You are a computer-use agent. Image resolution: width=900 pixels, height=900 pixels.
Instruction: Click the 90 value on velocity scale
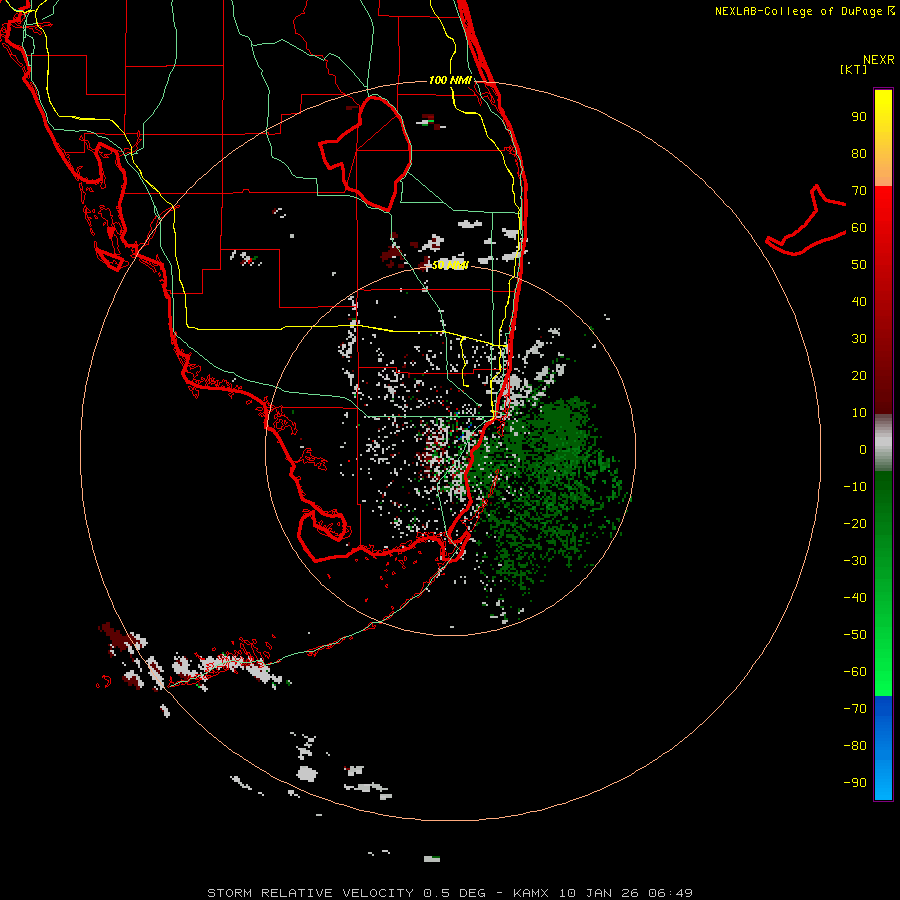point(859,117)
